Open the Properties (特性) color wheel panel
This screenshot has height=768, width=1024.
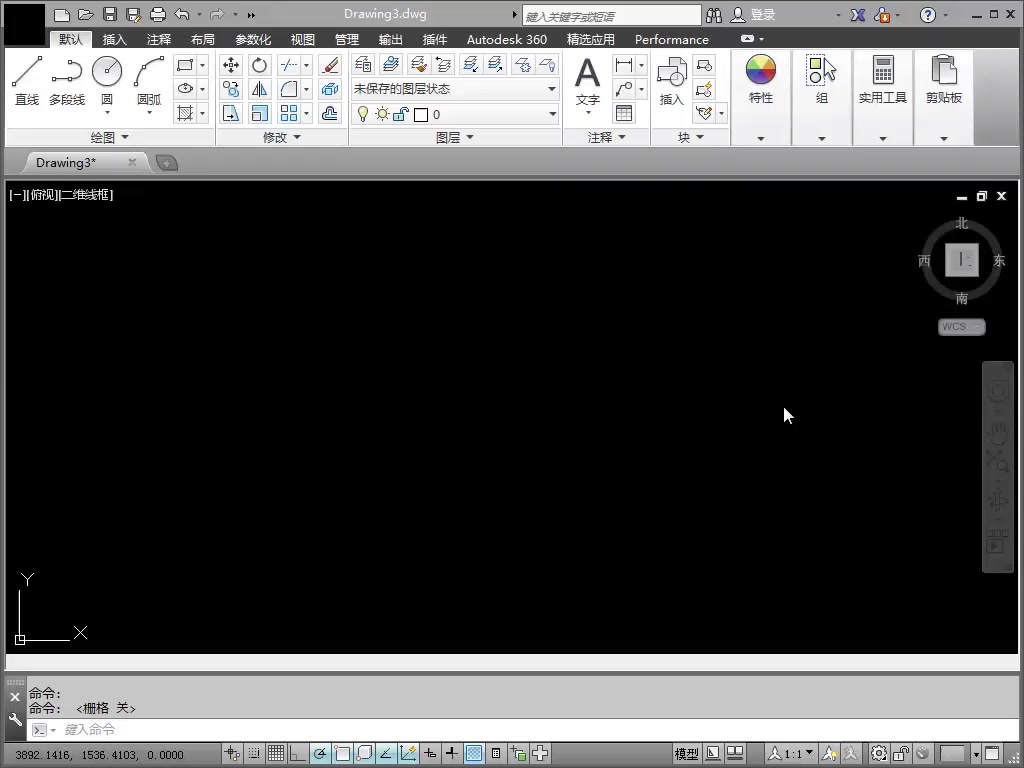pos(760,80)
